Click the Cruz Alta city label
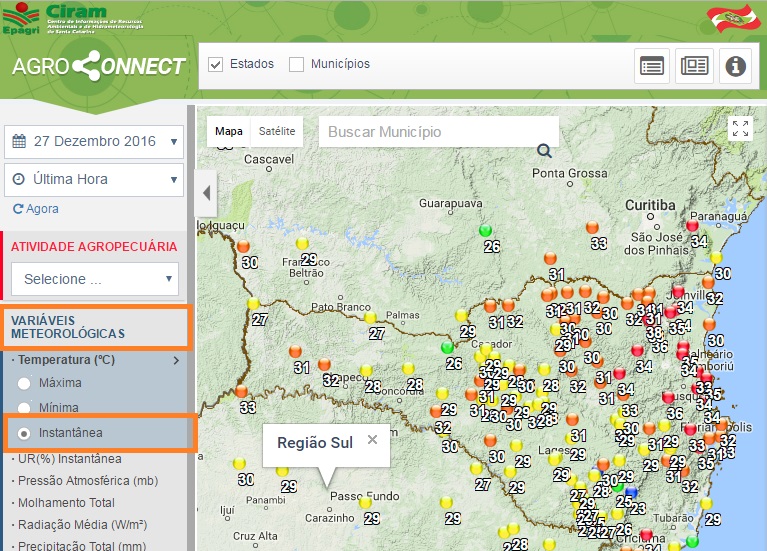767x551 pixels. click(255, 536)
